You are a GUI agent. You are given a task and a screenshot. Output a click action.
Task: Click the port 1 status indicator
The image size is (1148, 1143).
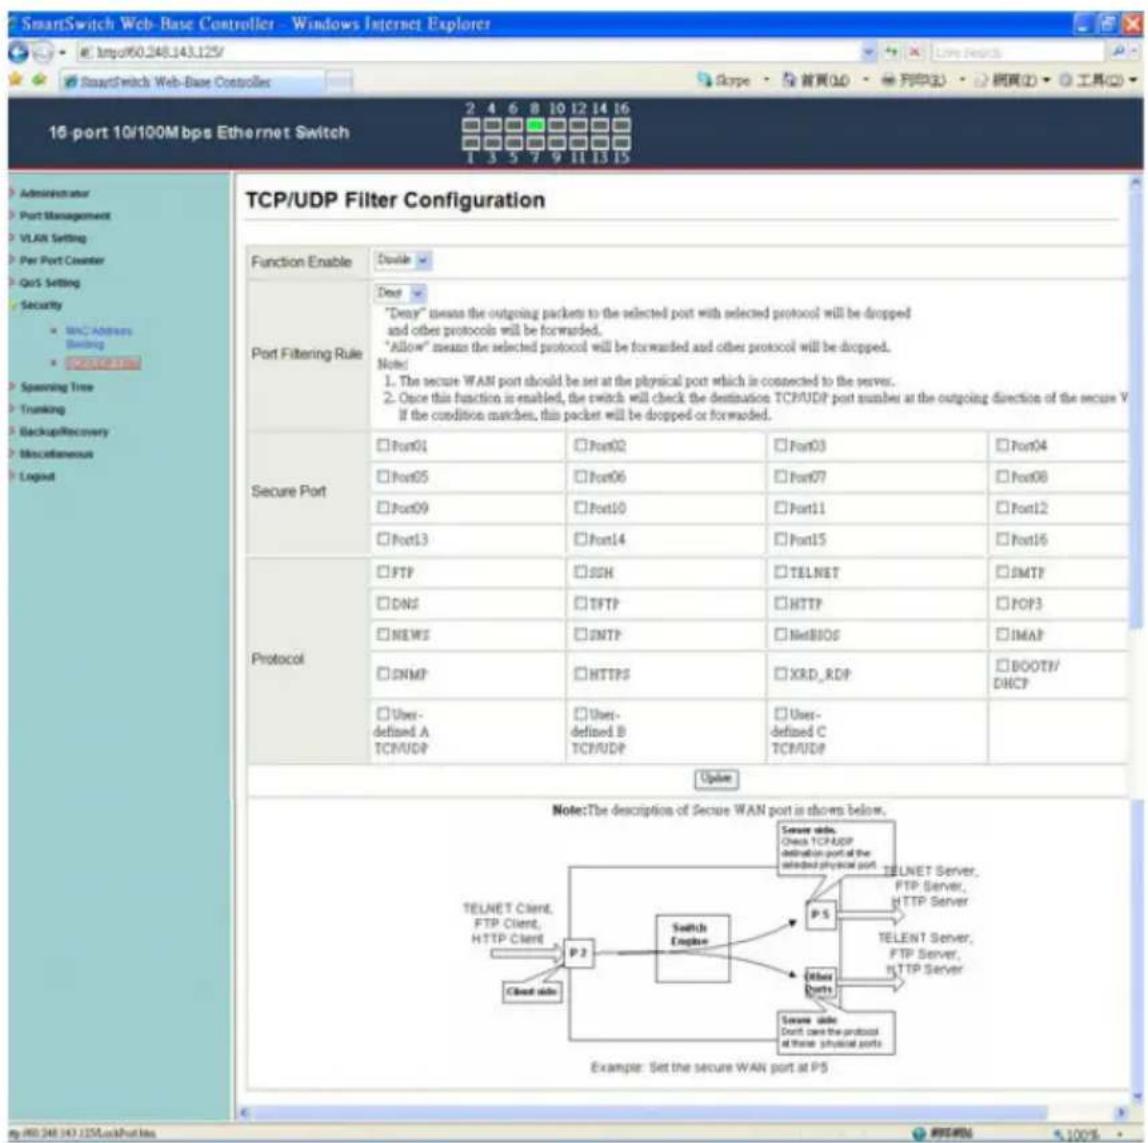click(x=471, y=142)
